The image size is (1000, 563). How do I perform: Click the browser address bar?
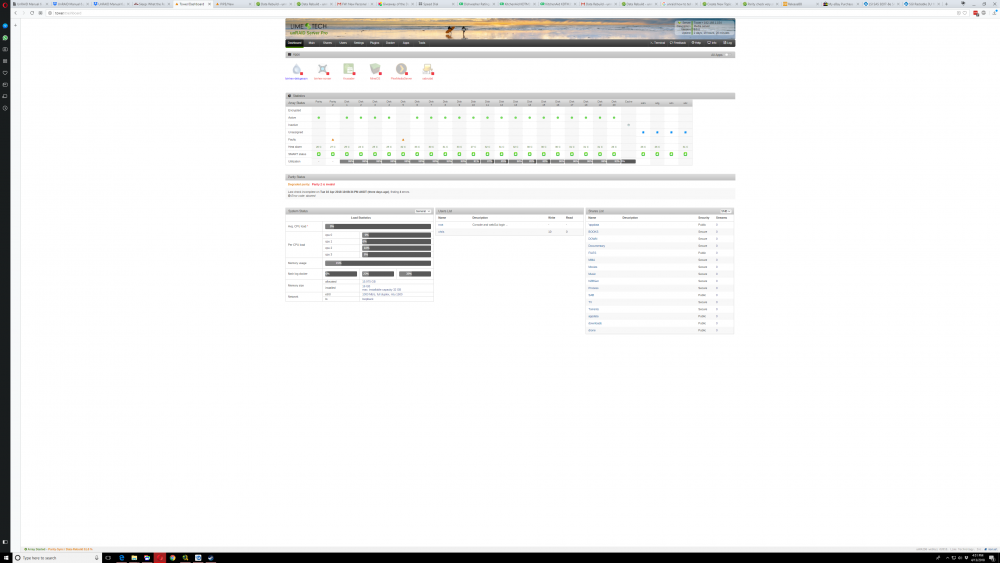coord(497,13)
